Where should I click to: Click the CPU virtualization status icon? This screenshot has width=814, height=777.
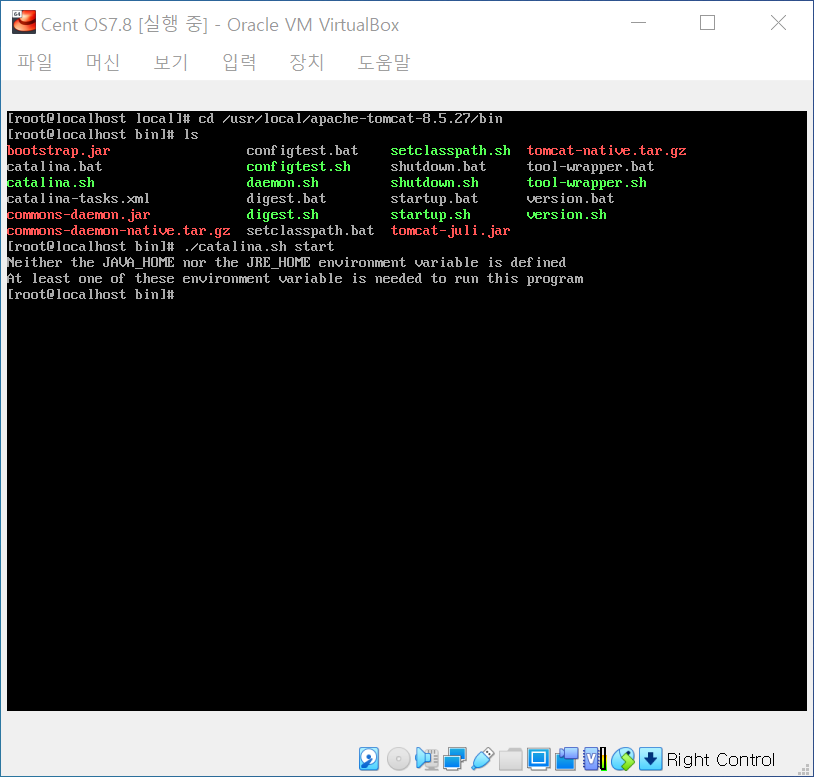[x=595, y=759]
